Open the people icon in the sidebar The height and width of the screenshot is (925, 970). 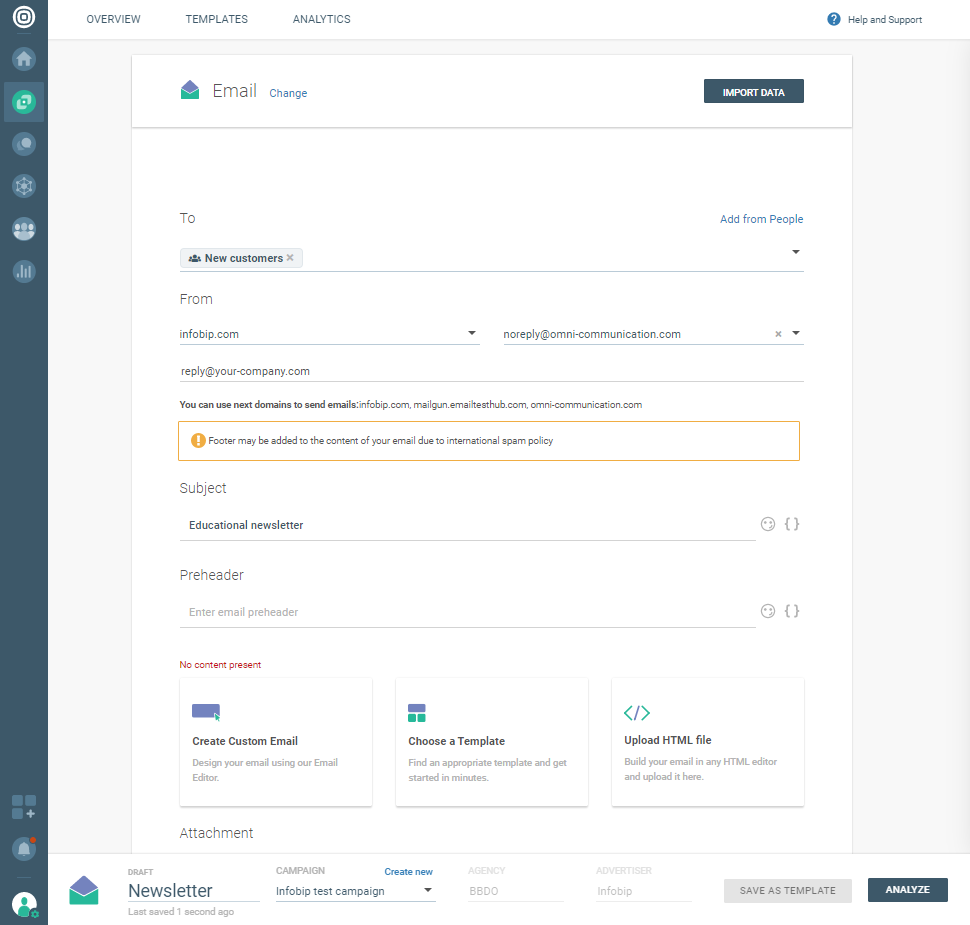24,229
